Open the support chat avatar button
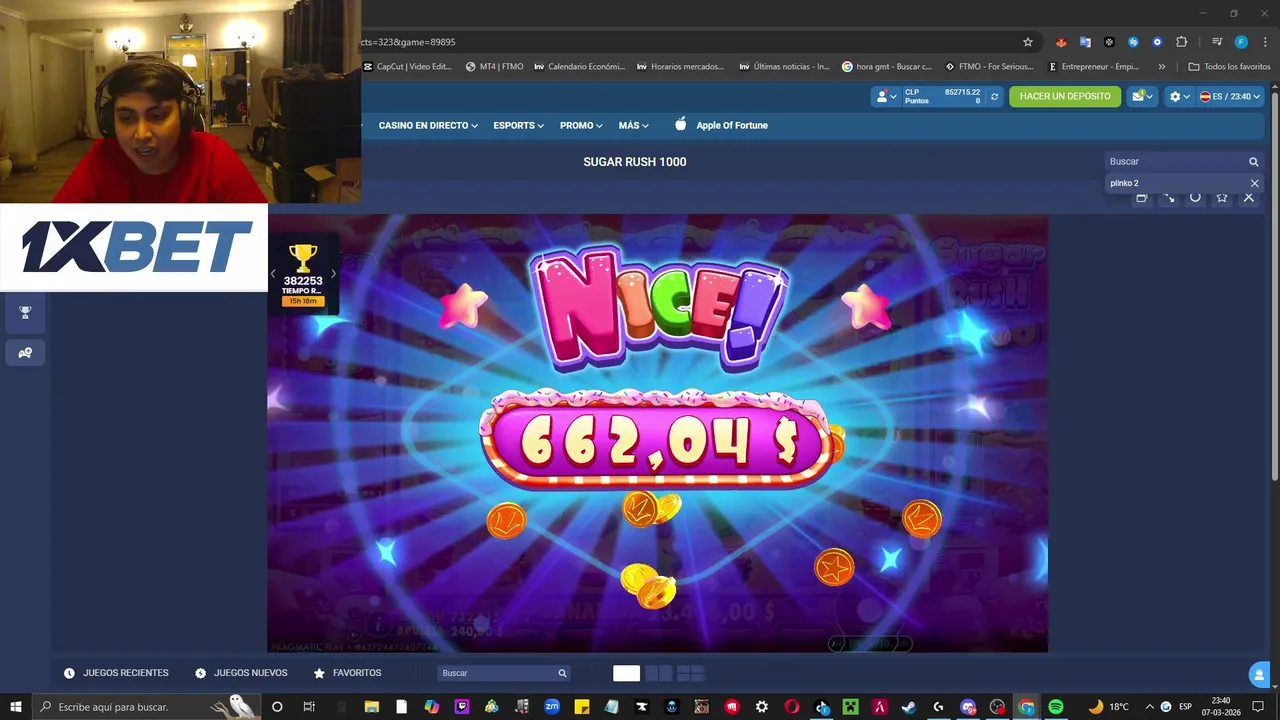Image resolution: width=1280 pixels, height=720 pixels. (1259, 675)
